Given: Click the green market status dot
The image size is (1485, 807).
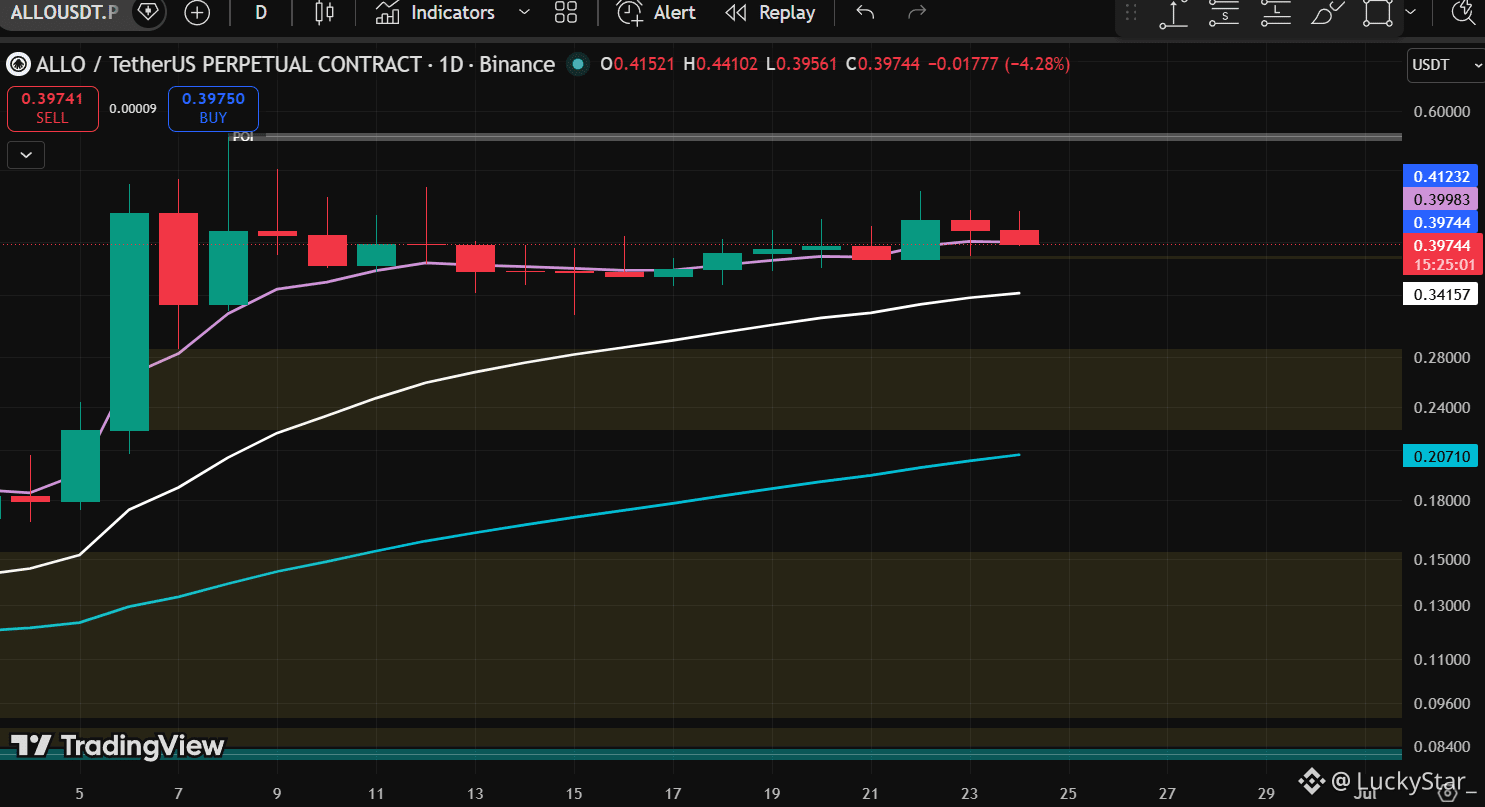Looking at the screenshot, I should tap(577, 65).
